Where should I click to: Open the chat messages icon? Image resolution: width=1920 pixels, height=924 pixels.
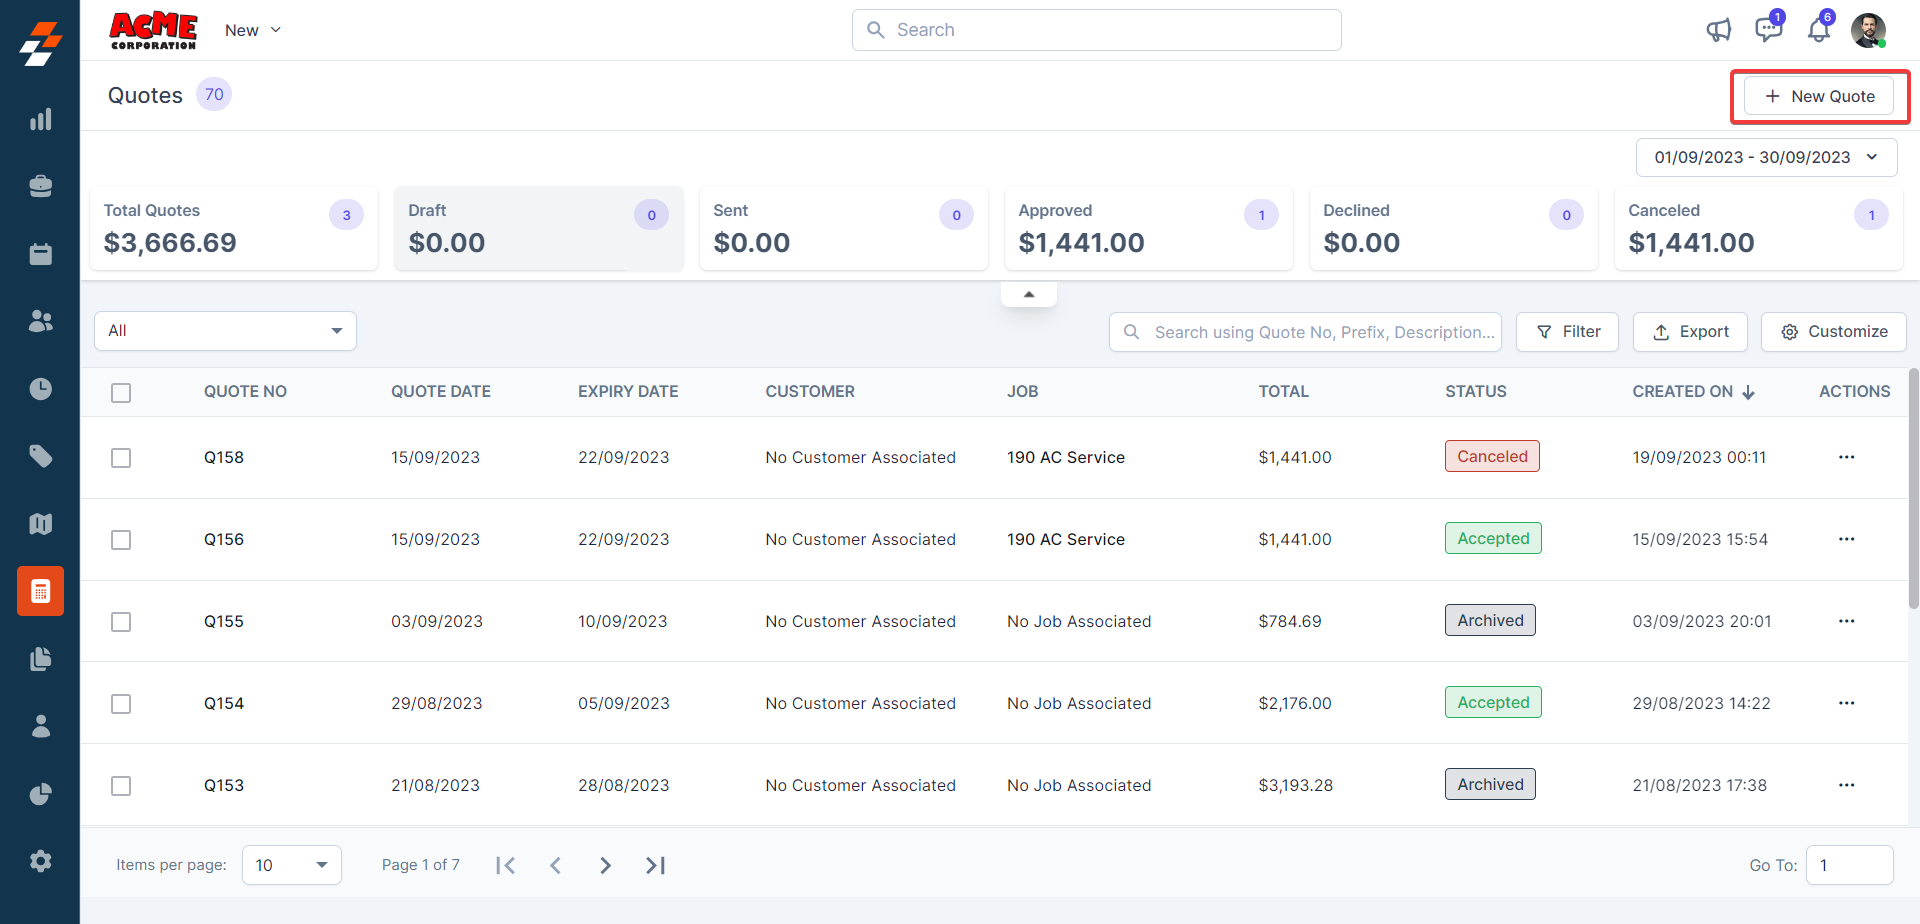pyautogui.click(x=1768, y=30)
